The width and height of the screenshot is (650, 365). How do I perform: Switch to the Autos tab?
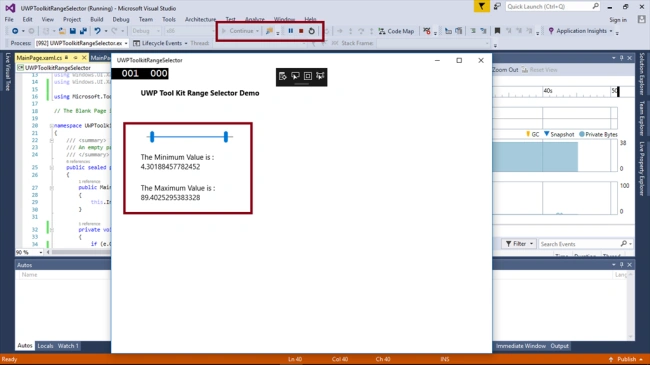[x=24, y=346]
